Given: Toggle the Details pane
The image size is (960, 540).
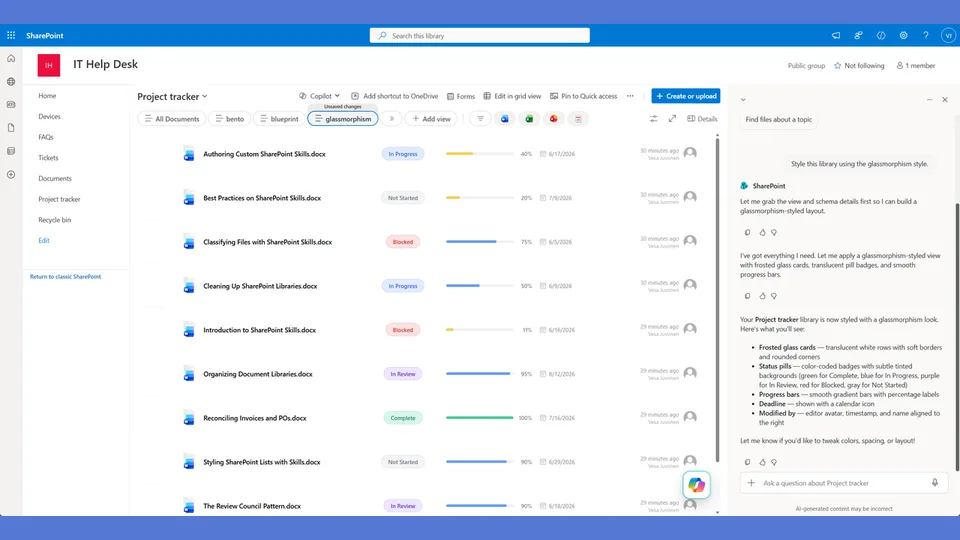Looking at the screenshot, I should pos(702,119).
